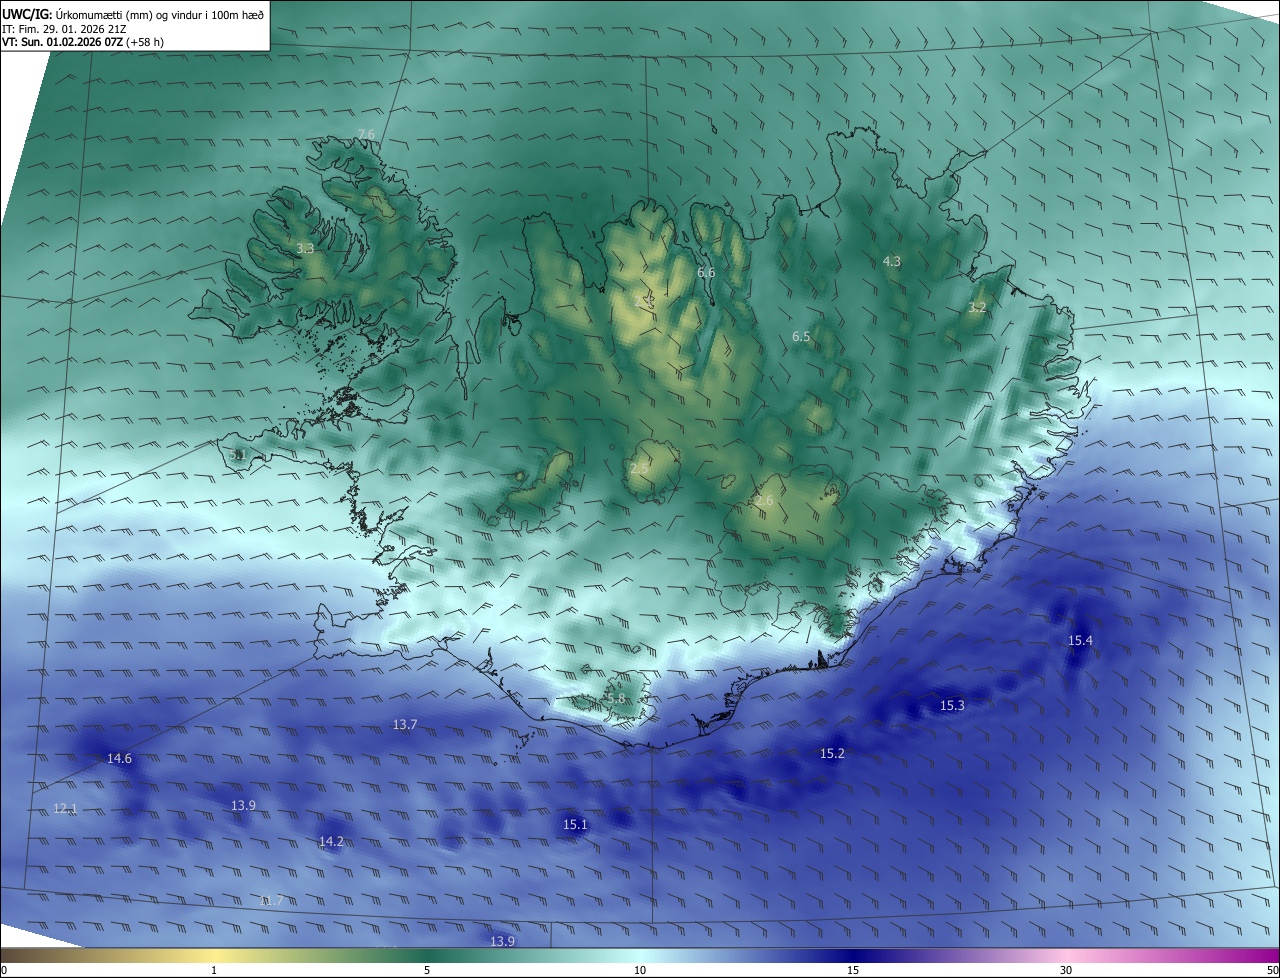The image size is (1280, 978).
Task: Click the colour scale tick label 0
Action: tap(4, 970)
